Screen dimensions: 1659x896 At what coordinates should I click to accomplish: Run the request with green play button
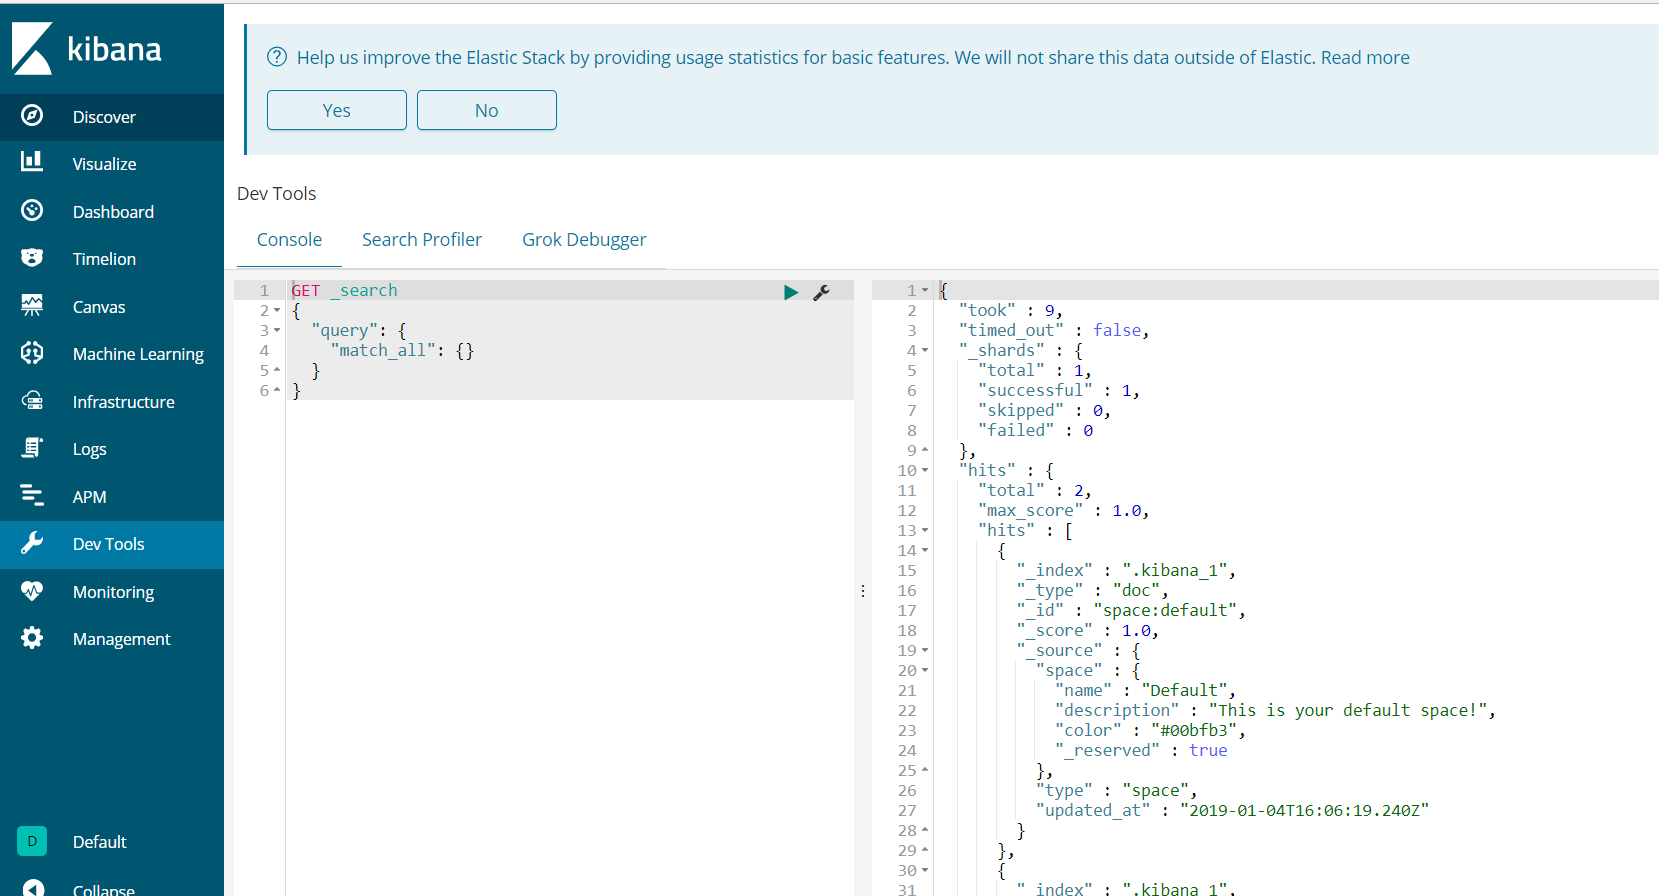(x=791, y=292)
